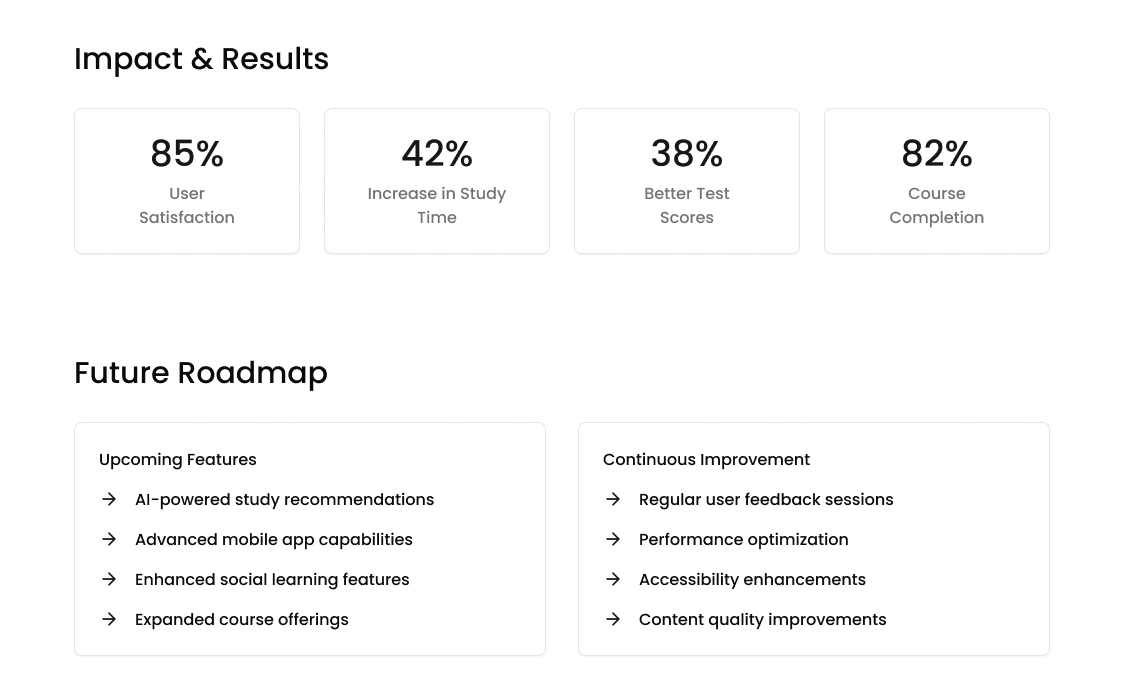1126x699 pixels.
Task: Click arrow icon beside AI-powered study recommendations
Action: (109, 499)
